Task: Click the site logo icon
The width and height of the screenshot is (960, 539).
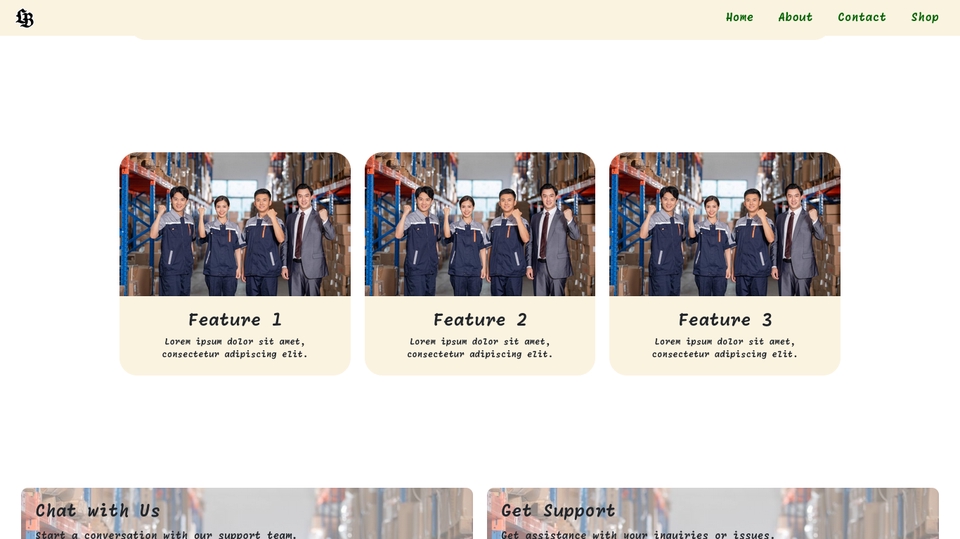Action: (x=24, y=18)
